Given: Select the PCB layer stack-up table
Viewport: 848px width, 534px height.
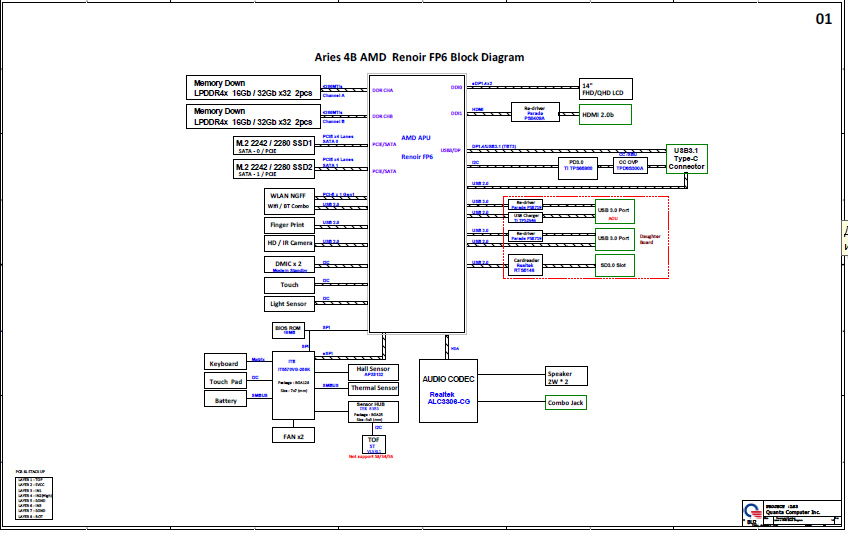Looking at the screenshot, I should [x=34, y=498].
